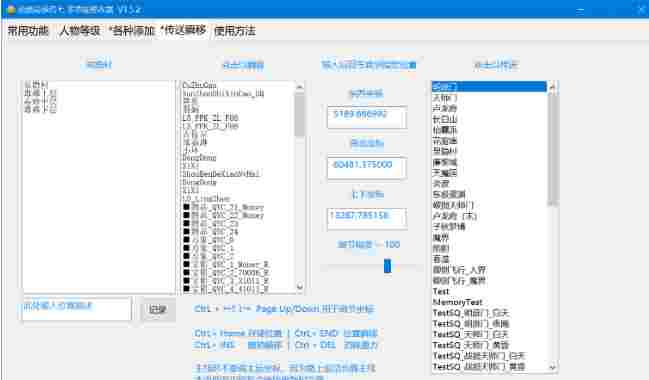Click the app icon in title bar

pos(11,9)
